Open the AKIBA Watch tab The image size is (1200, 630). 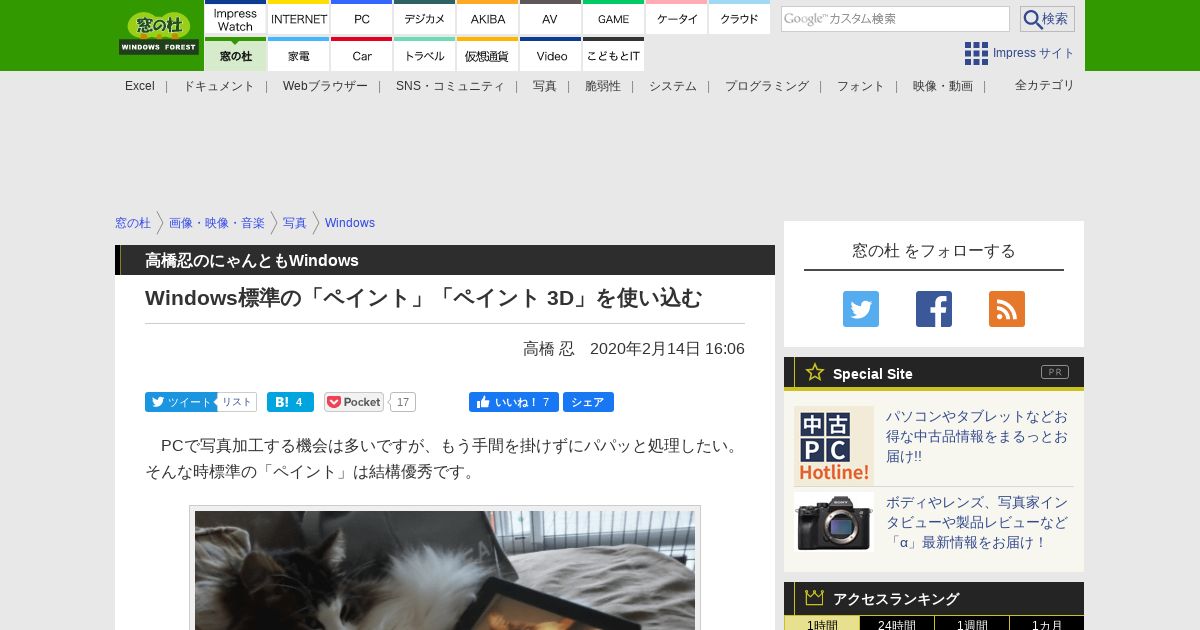click(488, 19)
